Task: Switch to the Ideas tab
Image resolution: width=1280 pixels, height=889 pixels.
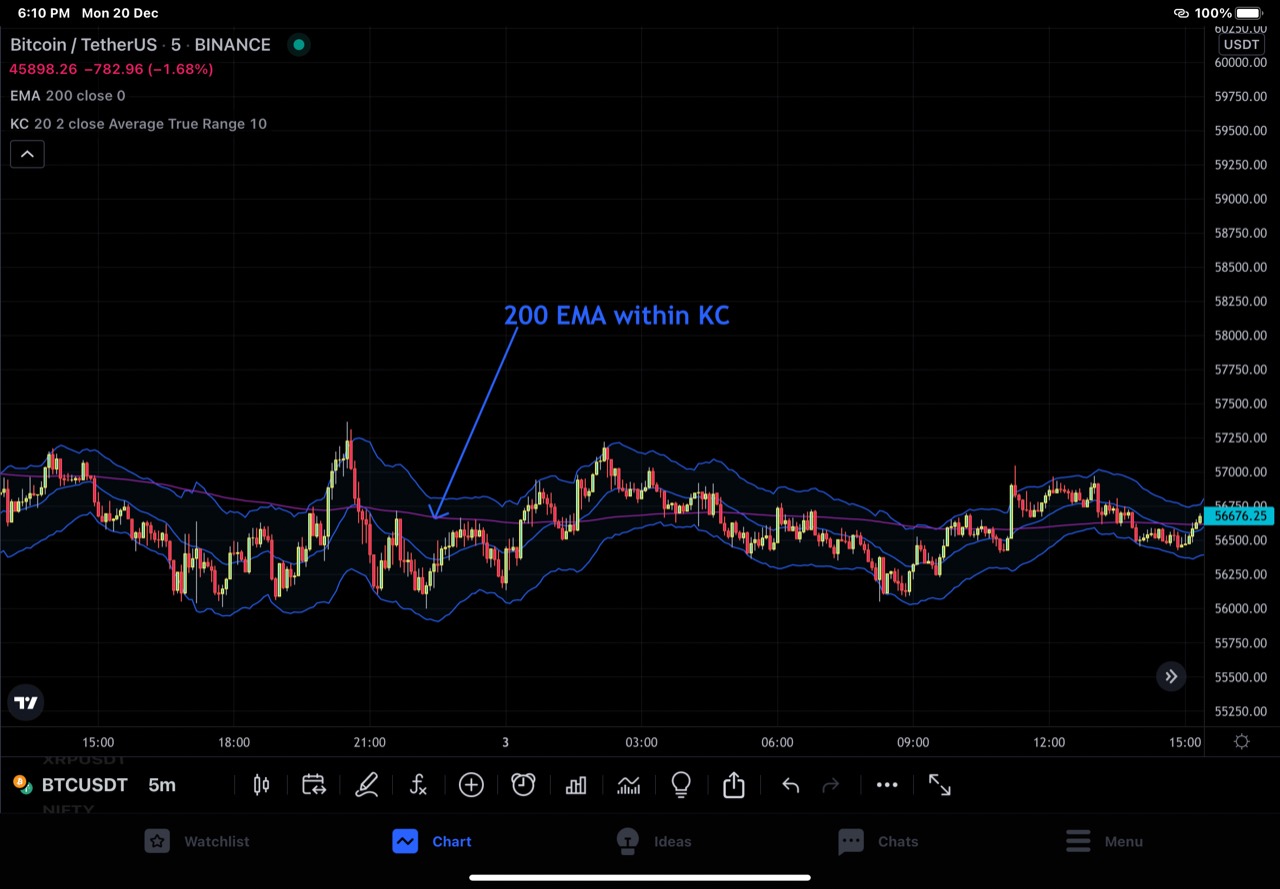Action: (654, 841)
